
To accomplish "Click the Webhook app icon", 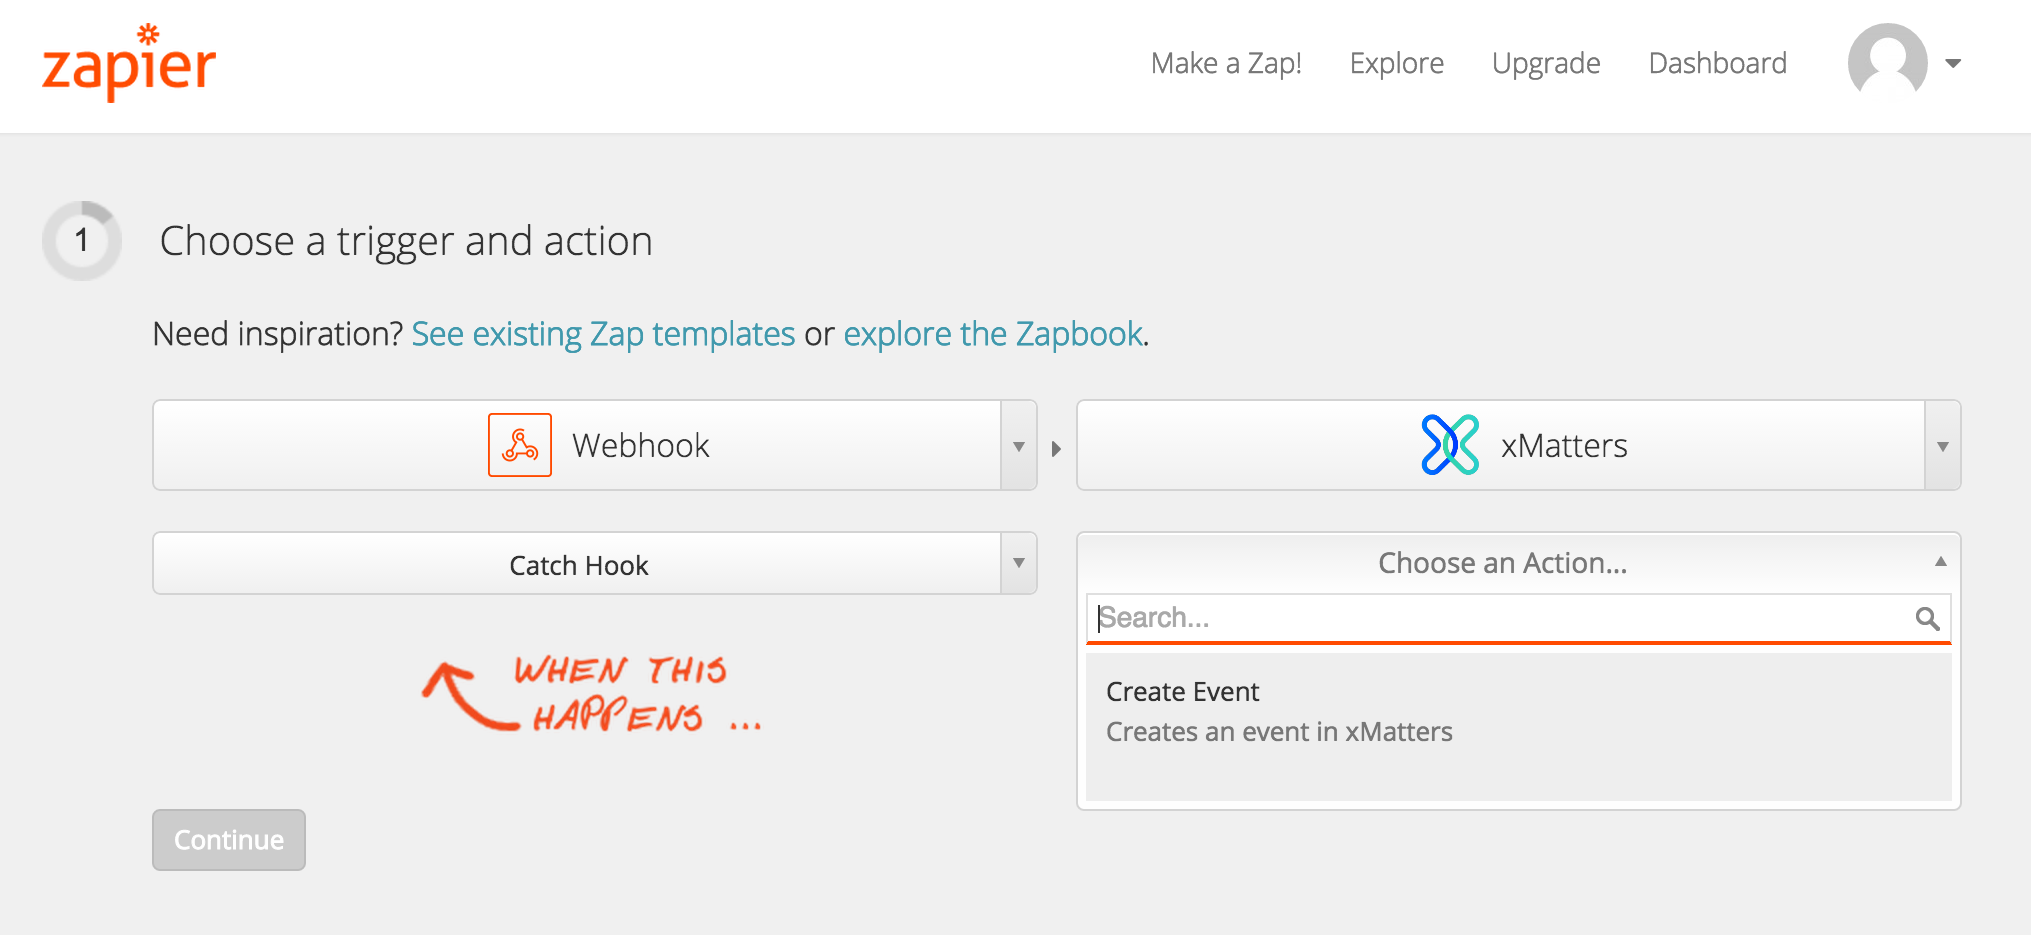I will 520,445.
